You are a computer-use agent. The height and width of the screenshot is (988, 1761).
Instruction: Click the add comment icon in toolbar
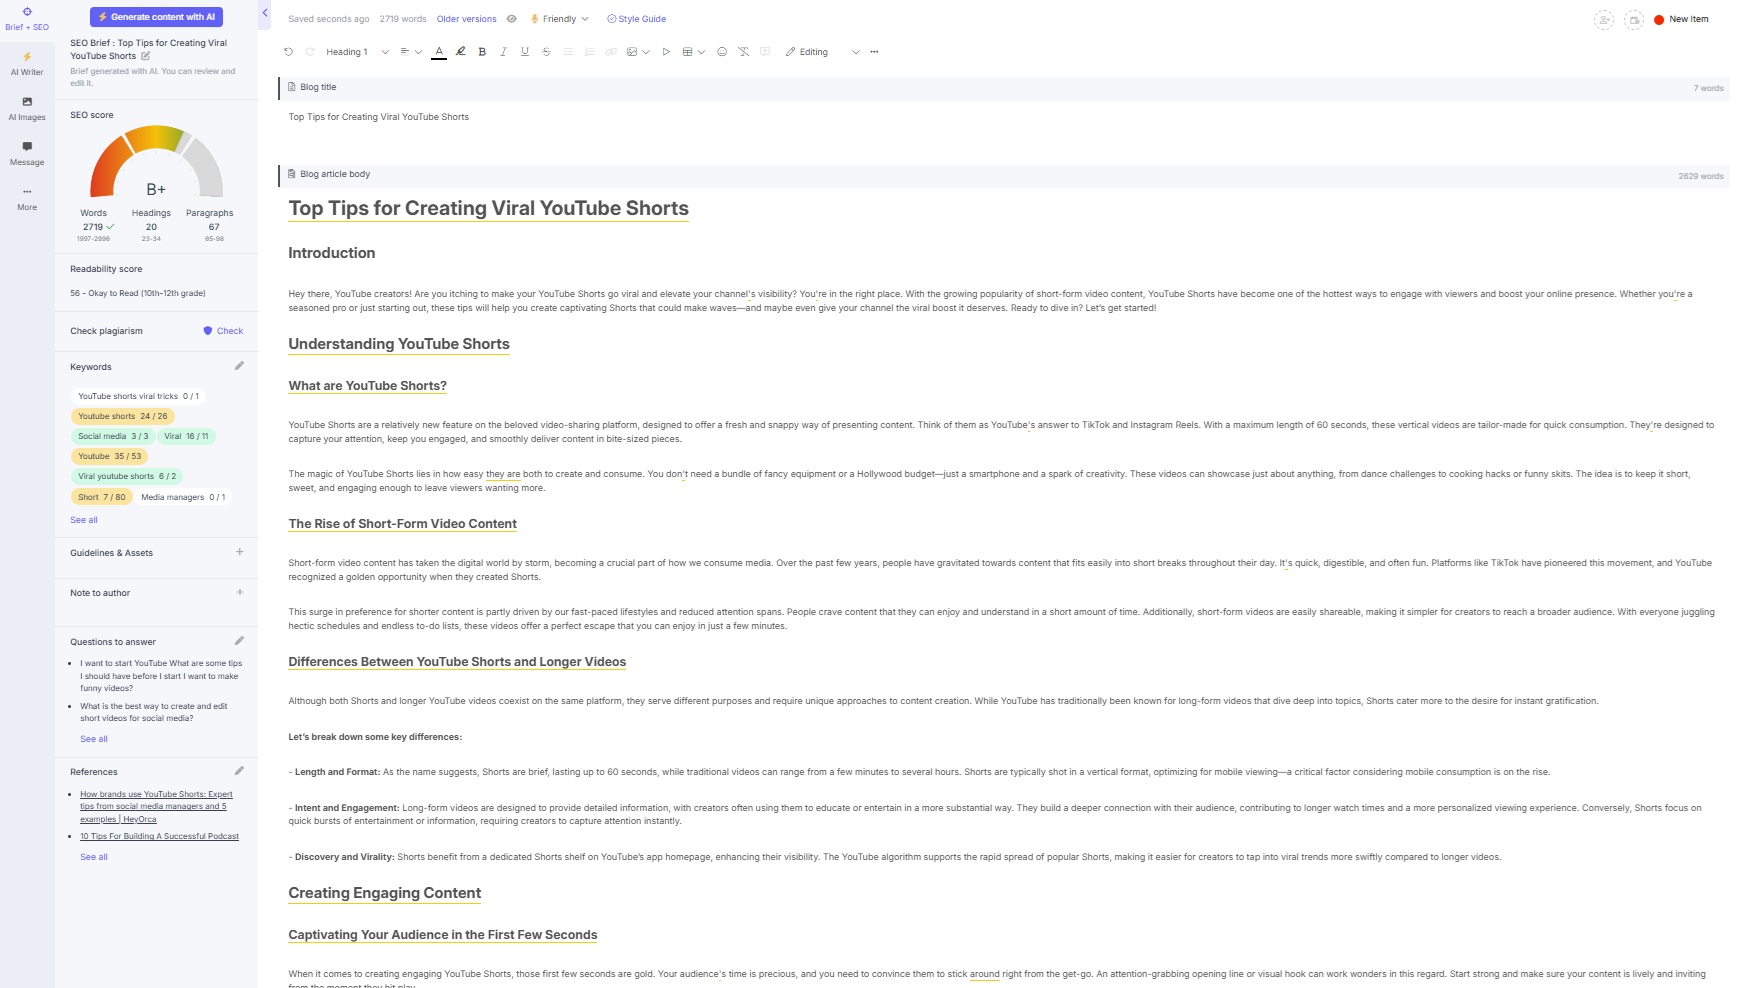click(765, 52)
